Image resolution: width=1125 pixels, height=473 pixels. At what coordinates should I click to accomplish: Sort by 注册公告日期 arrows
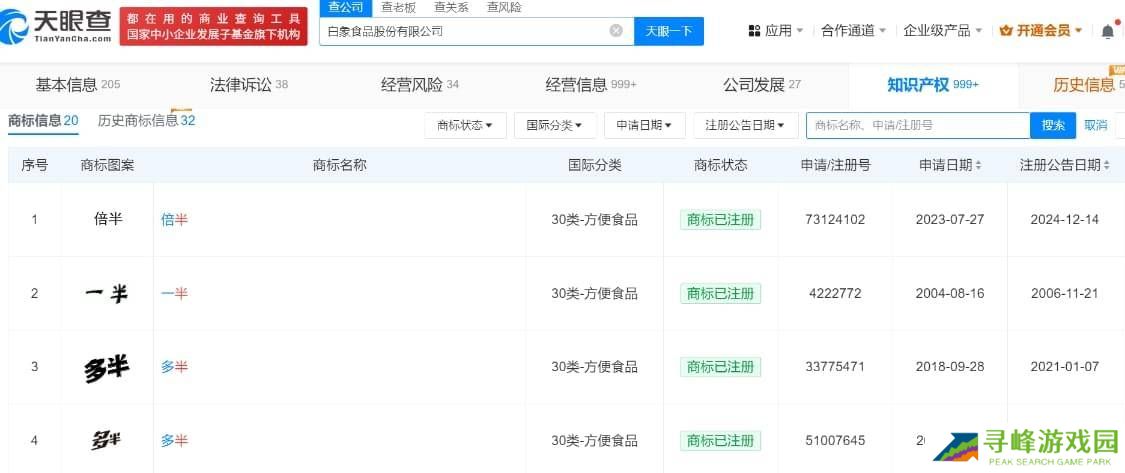[x=1106, y=166]
